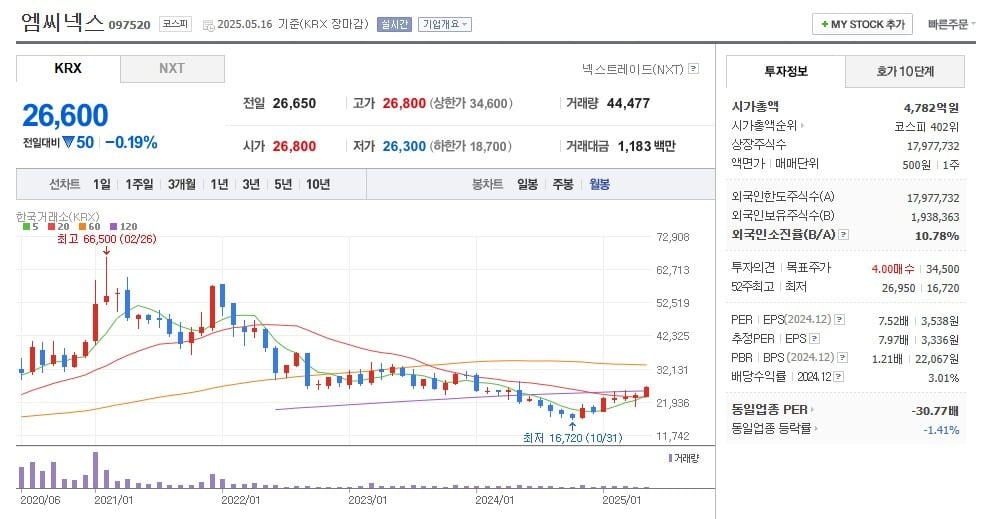Click the 4.00매수 investment opinion
987x519 pixels.
pyautogui.click(x=893, y=269)
